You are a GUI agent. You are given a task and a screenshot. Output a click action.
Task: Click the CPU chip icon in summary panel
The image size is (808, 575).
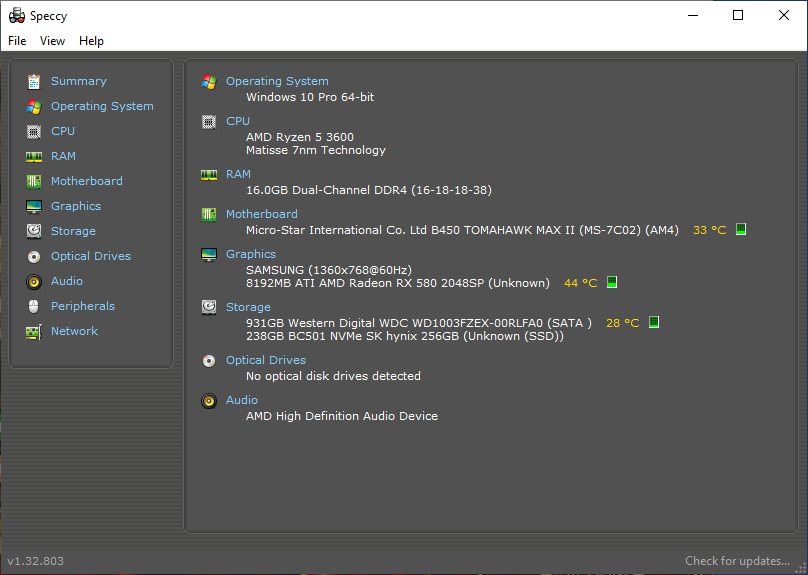pyautogui.click(x=209, y=122)
